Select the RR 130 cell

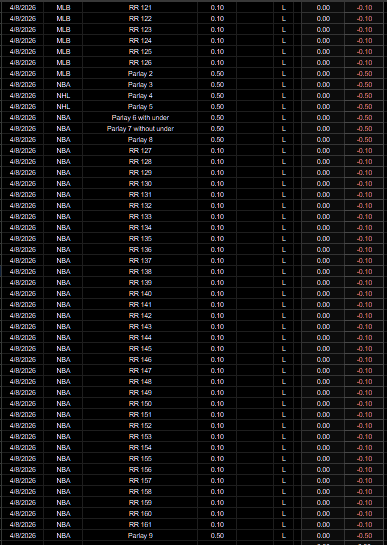[140, 184]
